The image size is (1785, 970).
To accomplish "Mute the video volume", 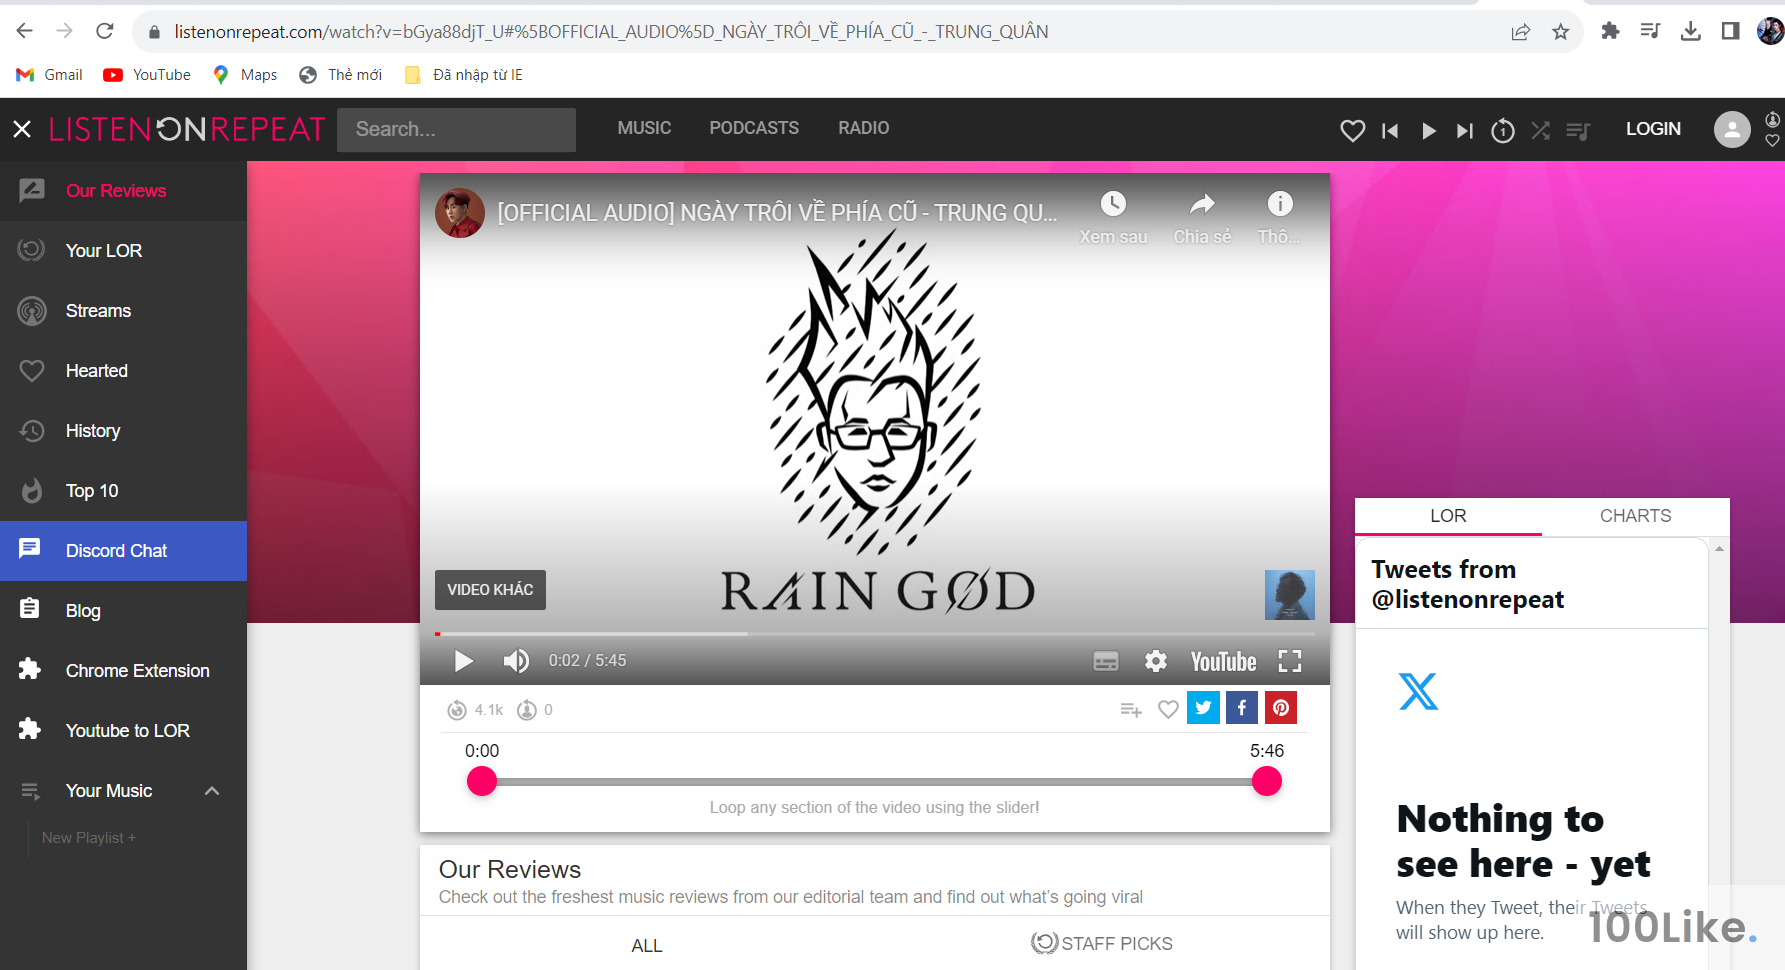I will (x=516, y=661).
